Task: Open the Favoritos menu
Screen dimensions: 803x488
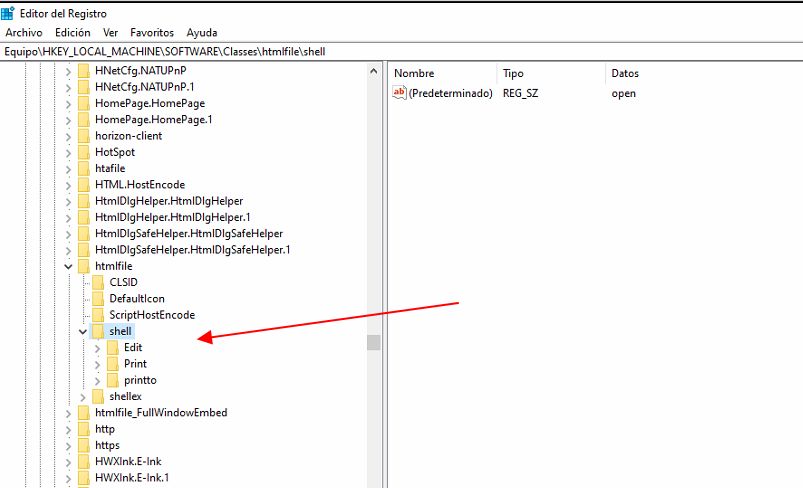Action: pos(152,33)
